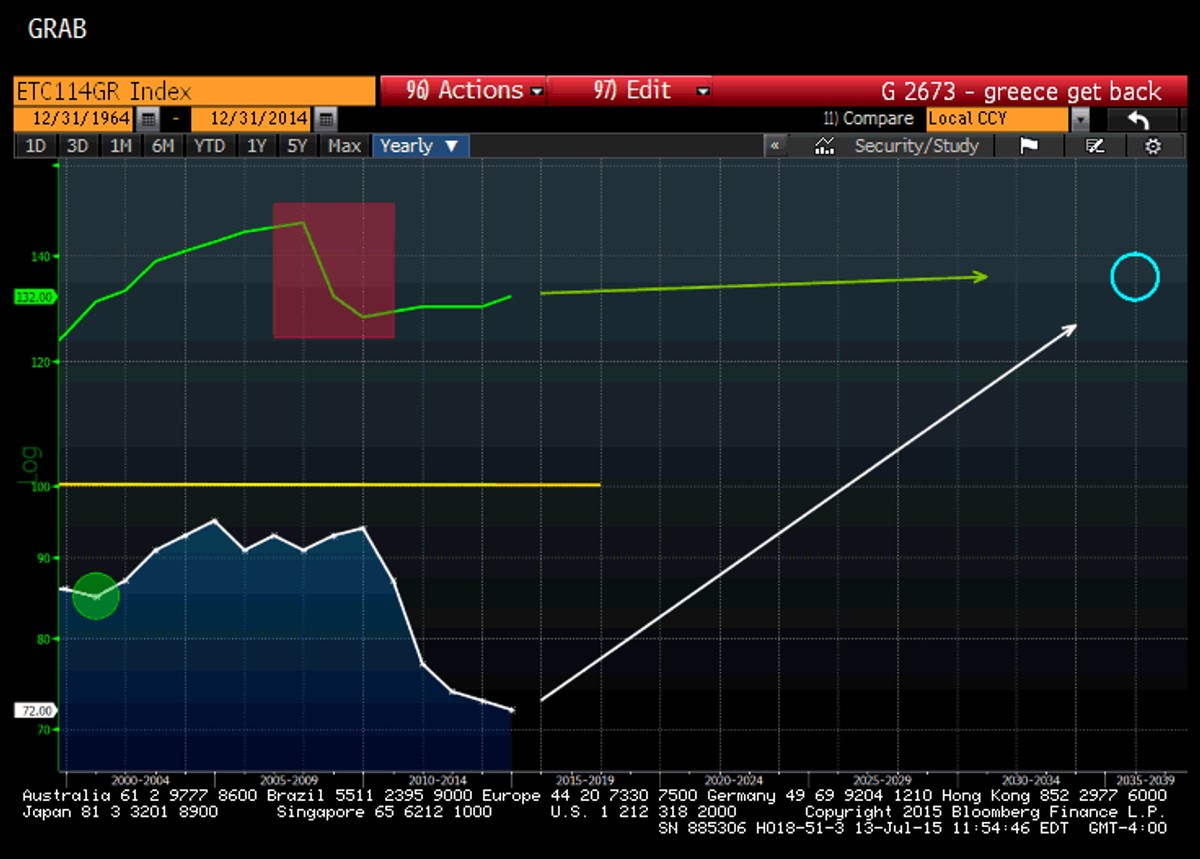This screenshot has width=1200, height=859.
Task: Click the 11) Compare button
Action: coord(868,119)
